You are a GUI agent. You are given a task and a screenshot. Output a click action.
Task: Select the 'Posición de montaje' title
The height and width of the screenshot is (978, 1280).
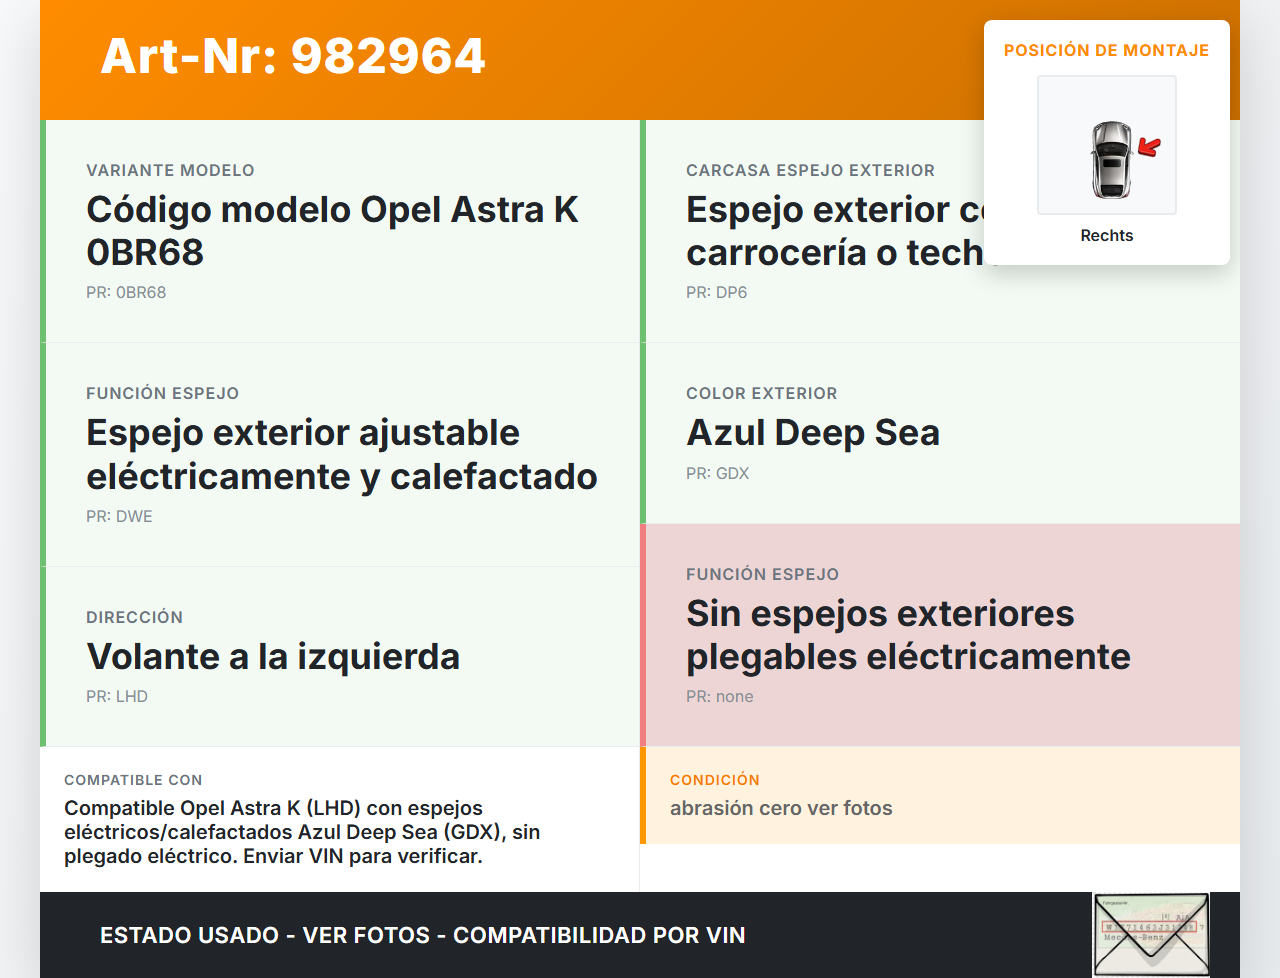[1106, 50]
